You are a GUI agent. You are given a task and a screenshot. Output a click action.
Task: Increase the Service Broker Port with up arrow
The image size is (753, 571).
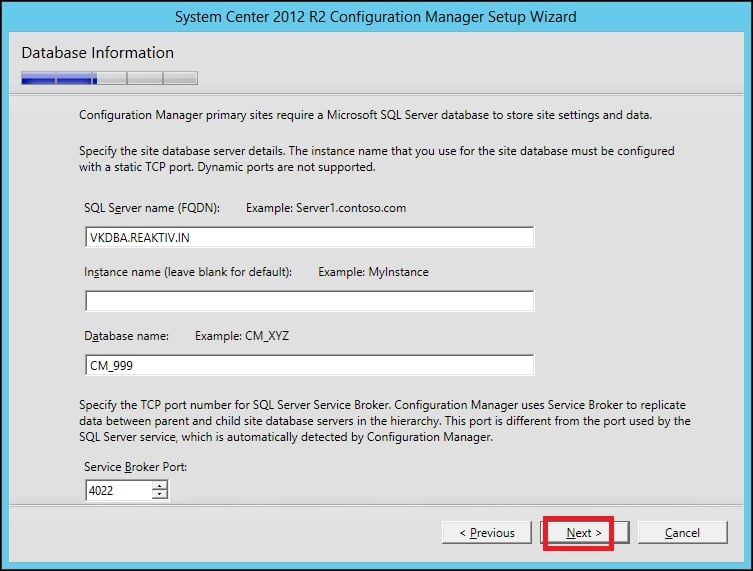[x=159, y=486]
